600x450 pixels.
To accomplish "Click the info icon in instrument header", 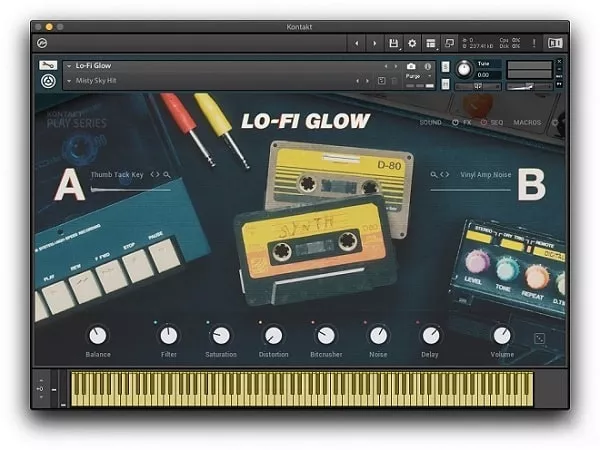I will coord(428,66).
